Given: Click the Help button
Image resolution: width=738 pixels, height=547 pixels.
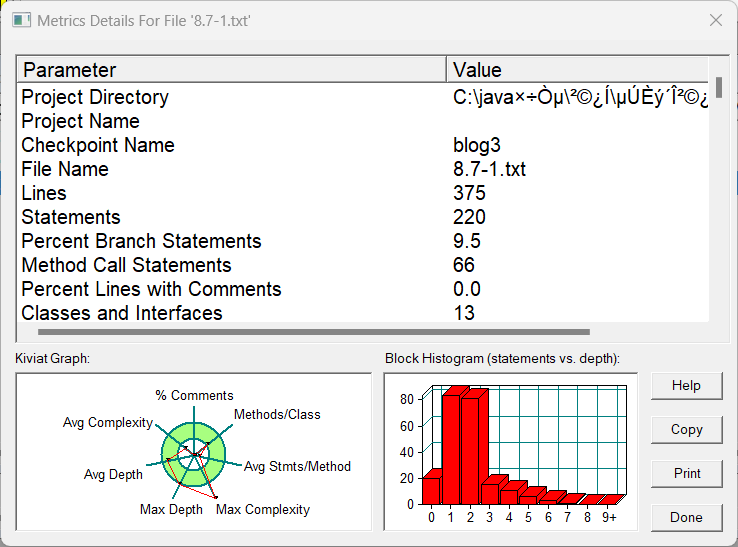Looking at the screenshot, I should (x=686, y=386).
